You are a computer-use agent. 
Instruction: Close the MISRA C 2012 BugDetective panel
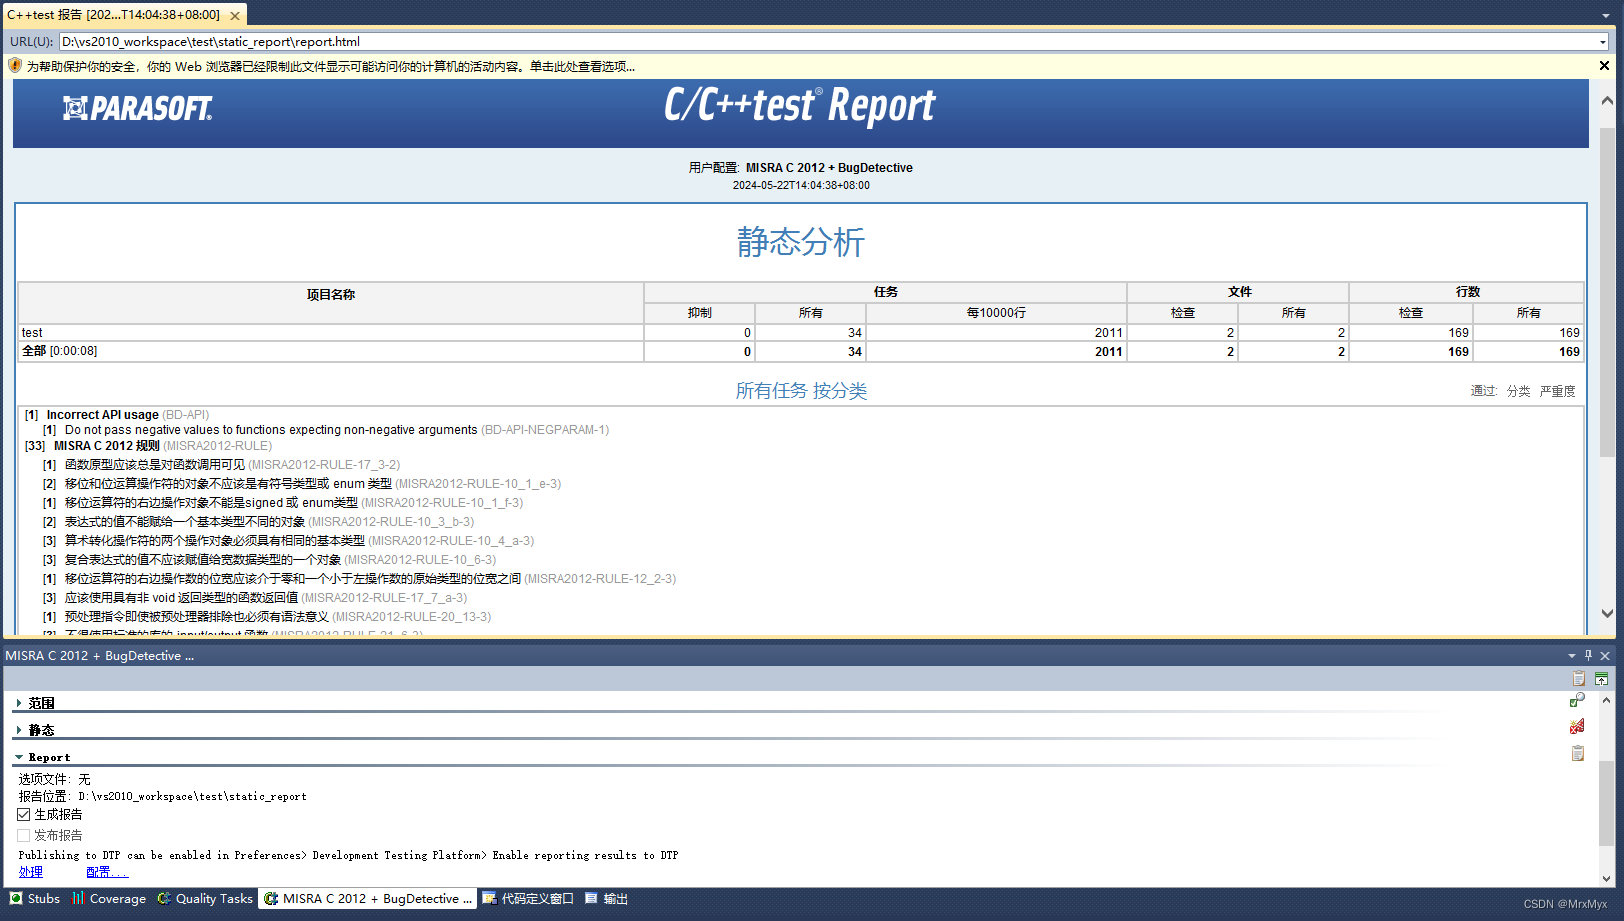[x=1605, y=656]
